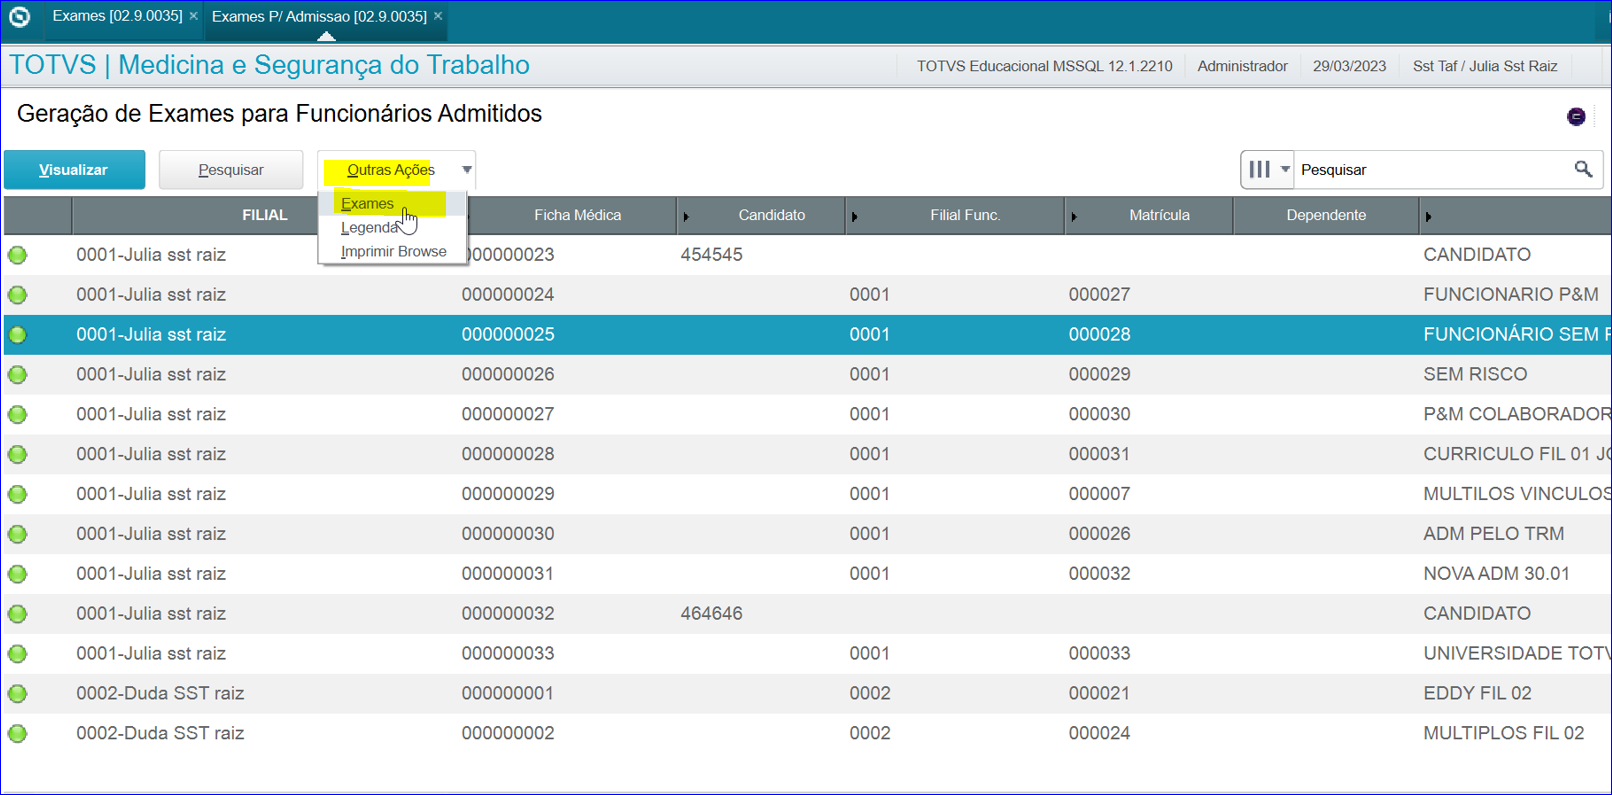Screen dimensions: 1612x795
Task: Focus the Pesquisar search input field
Action: 1430,170
